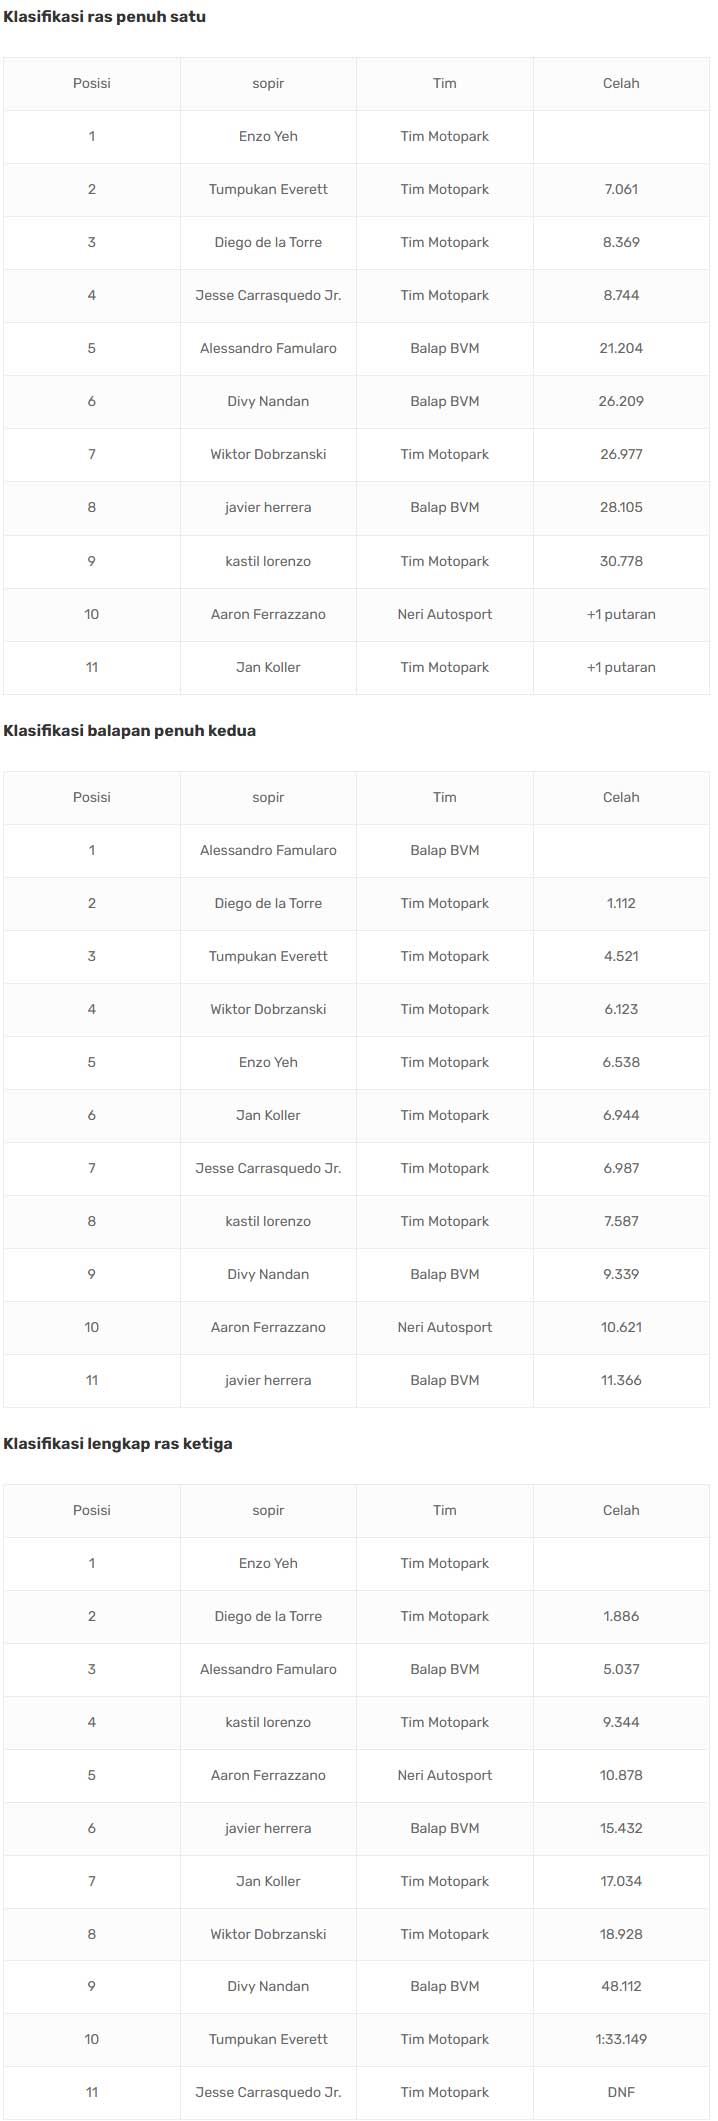Select the "Celah" header of the first table
Image resolution: width=718 pixels, height=2121 pixels.
[x=621, y=84]
